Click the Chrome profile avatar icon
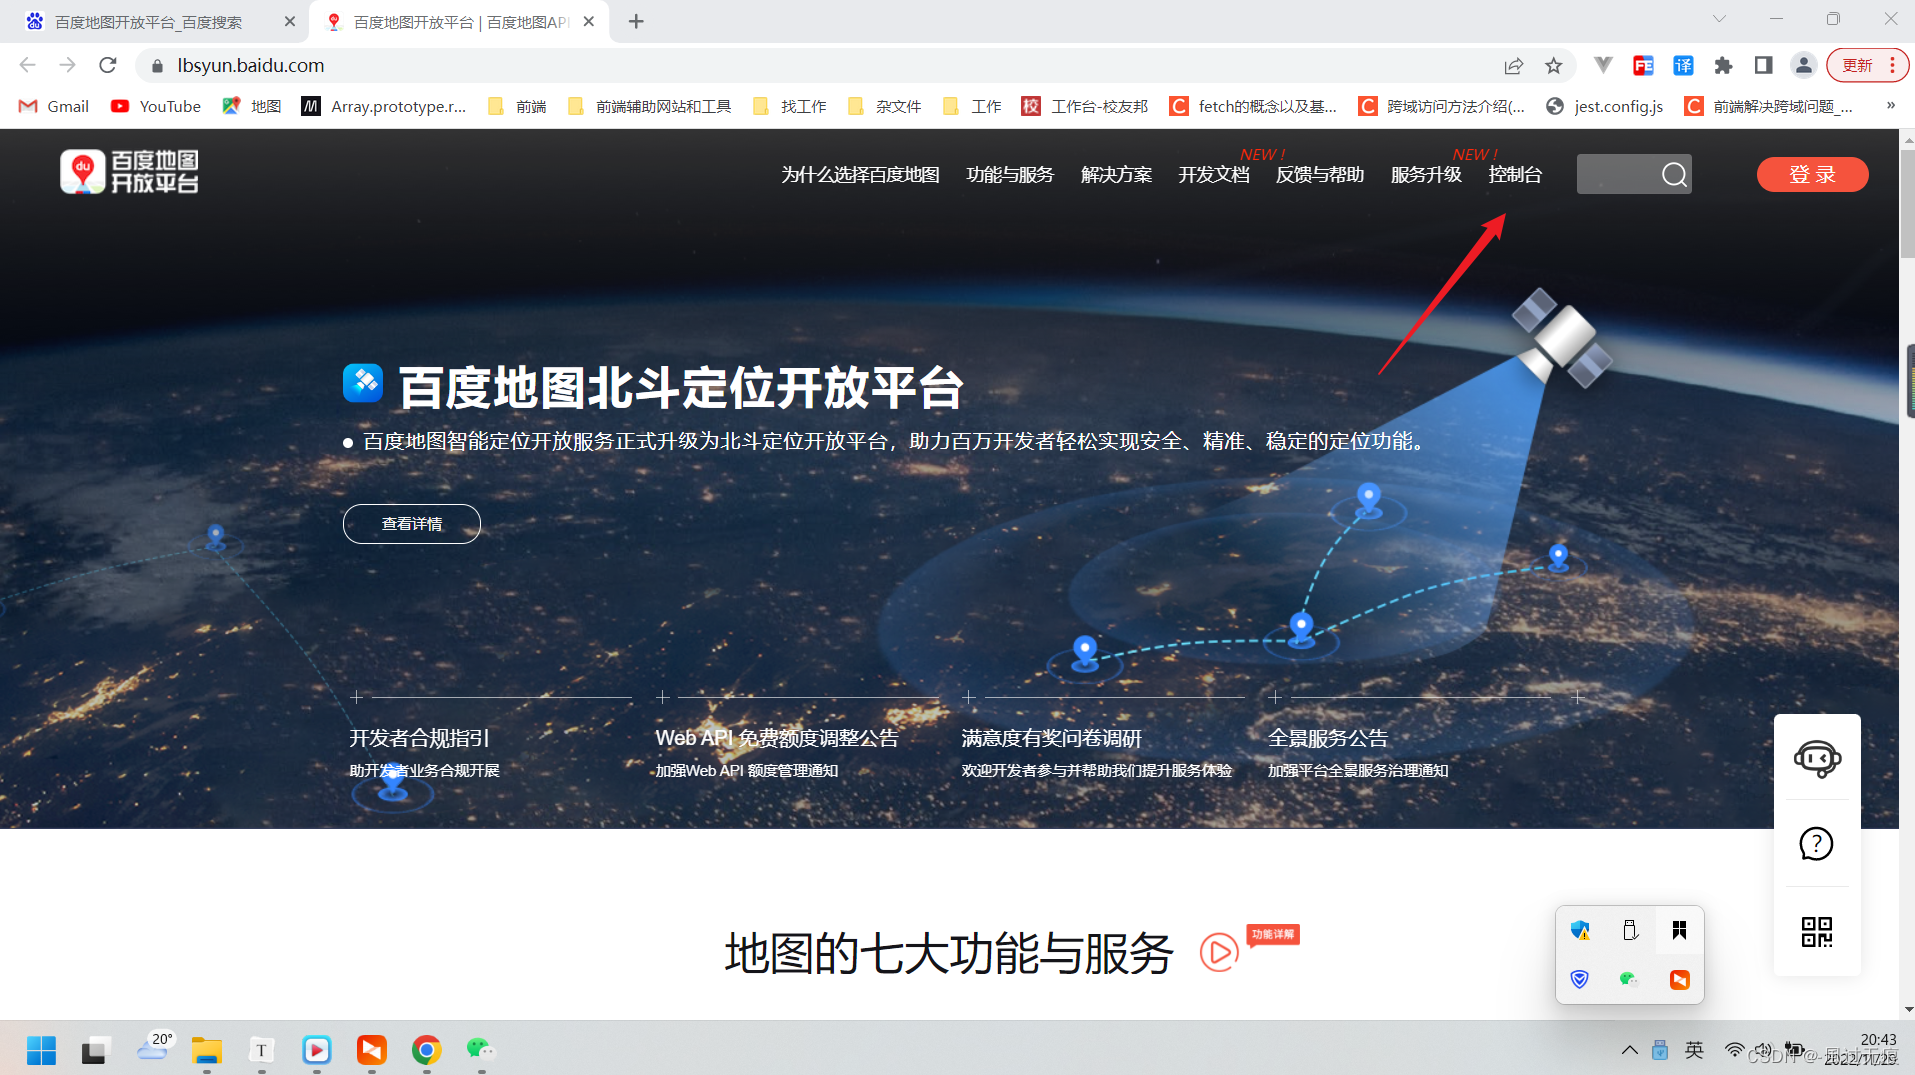Screen dimensions: 1915x1075 click(x=1803, y=65)
